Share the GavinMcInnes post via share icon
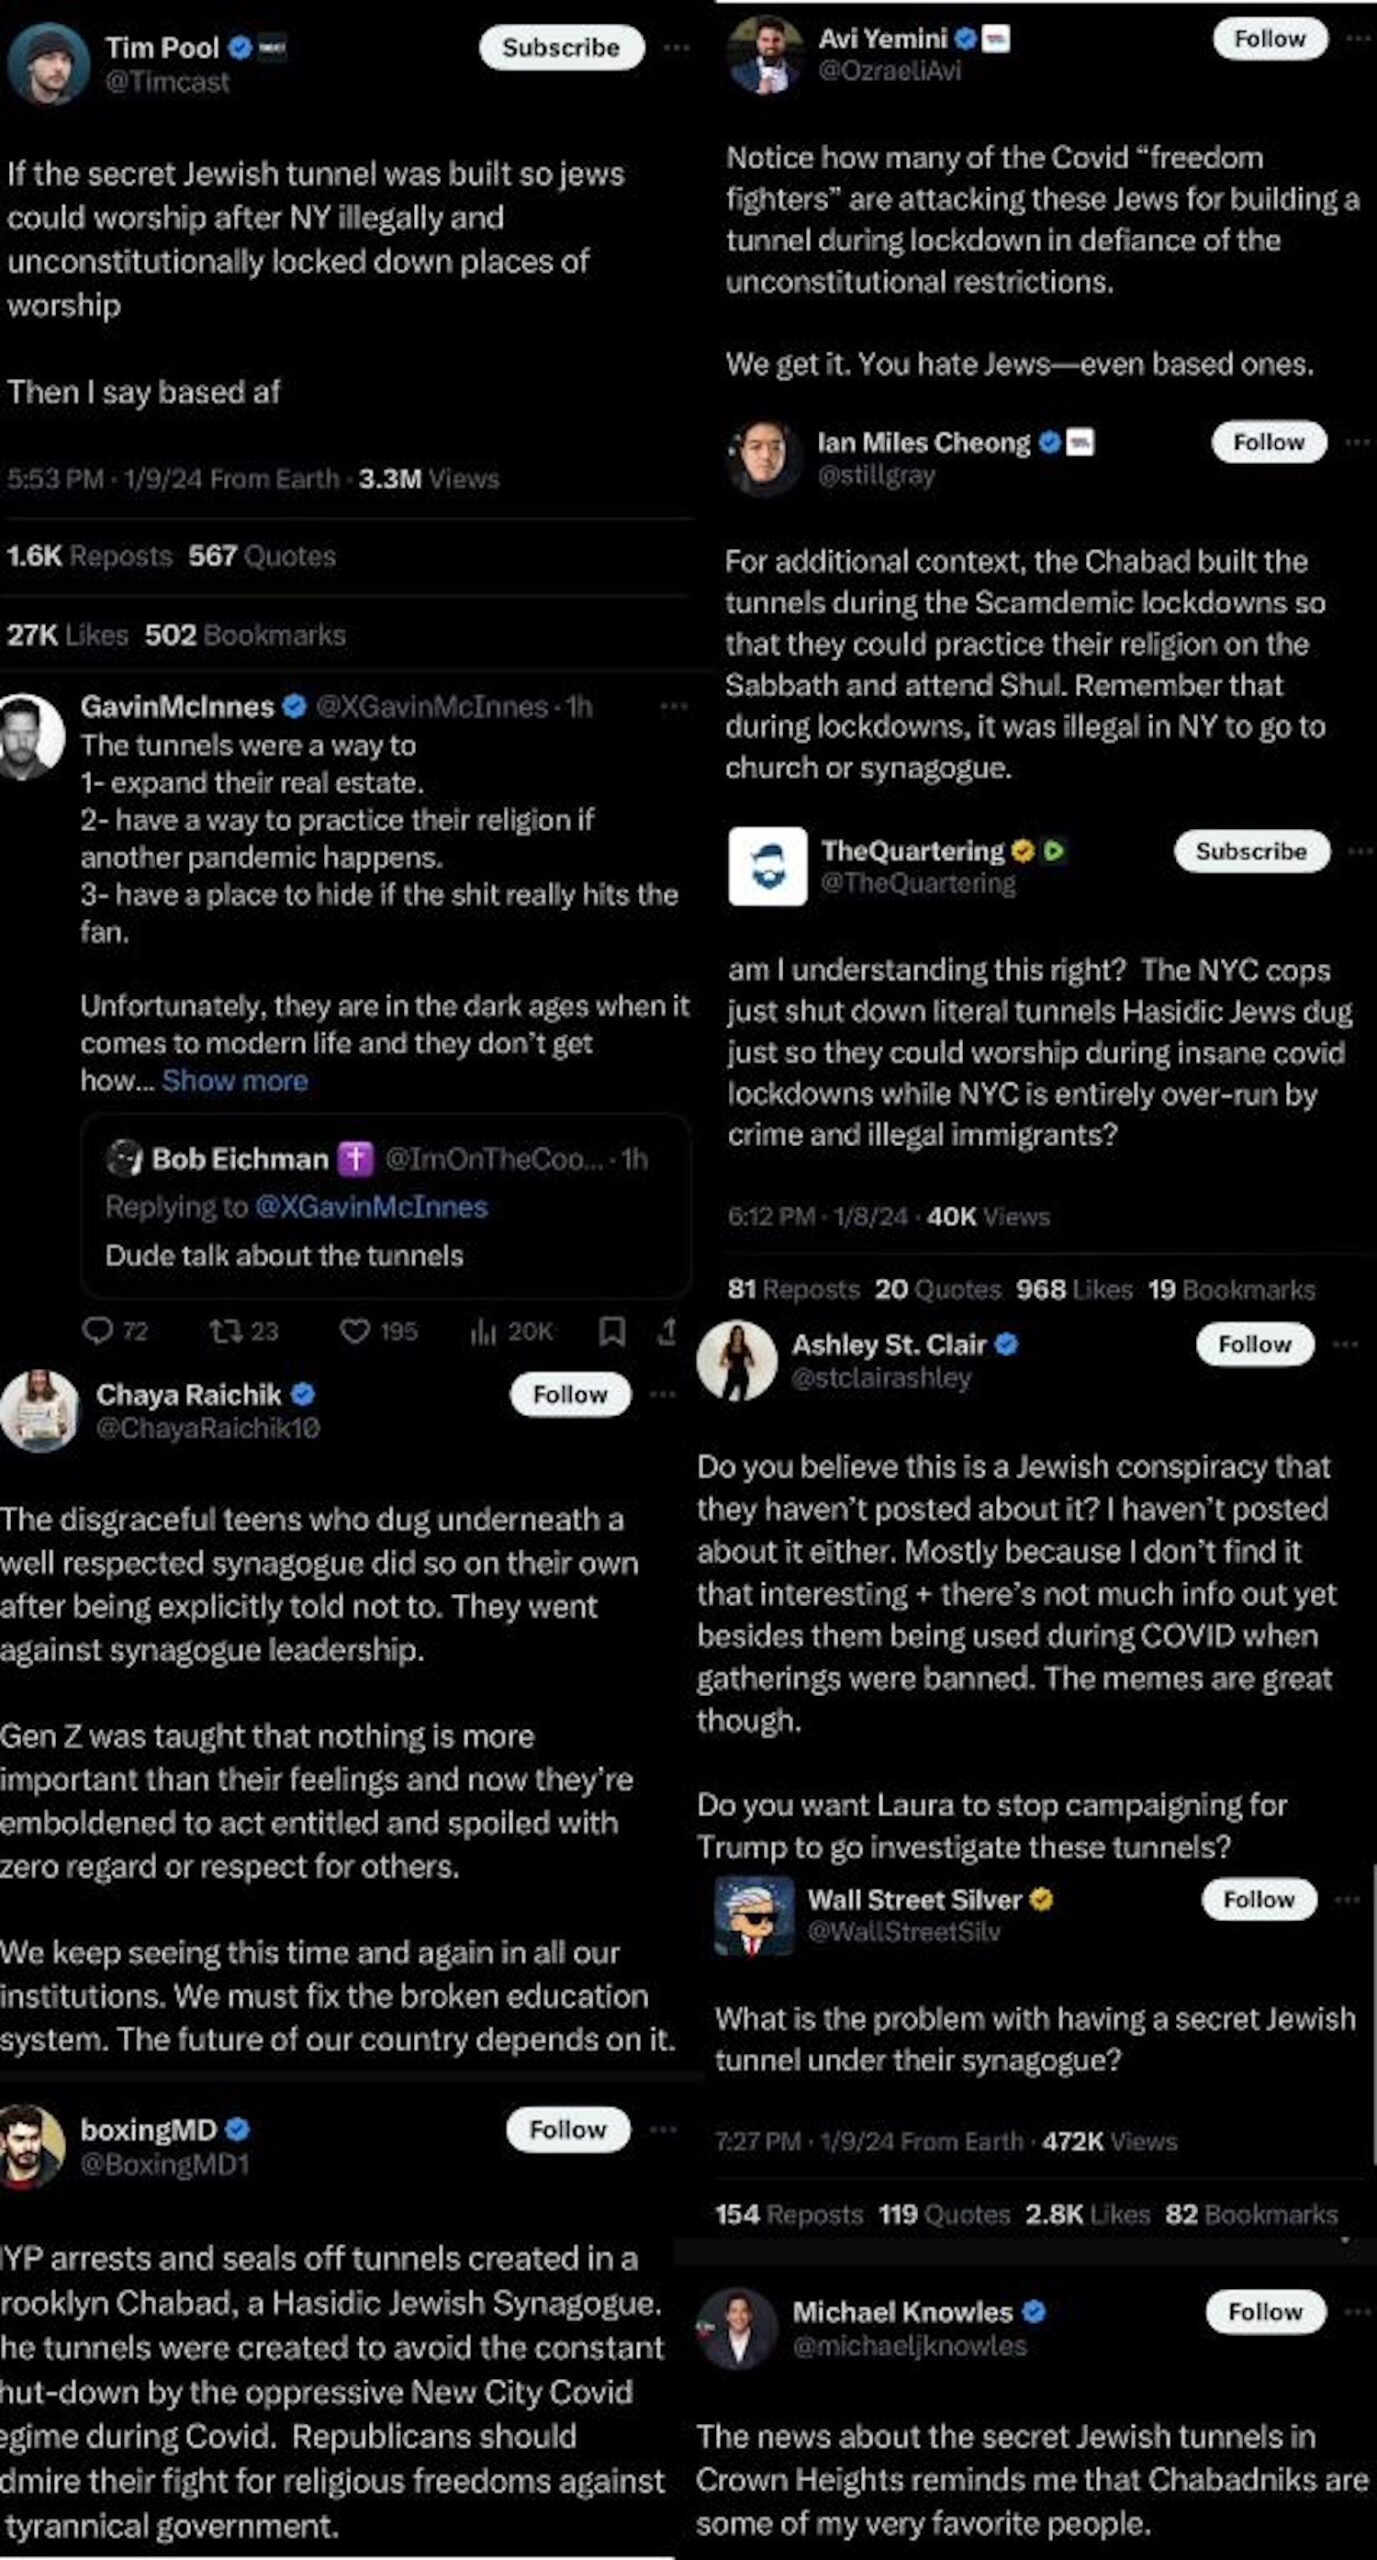 coord(667,1330)
